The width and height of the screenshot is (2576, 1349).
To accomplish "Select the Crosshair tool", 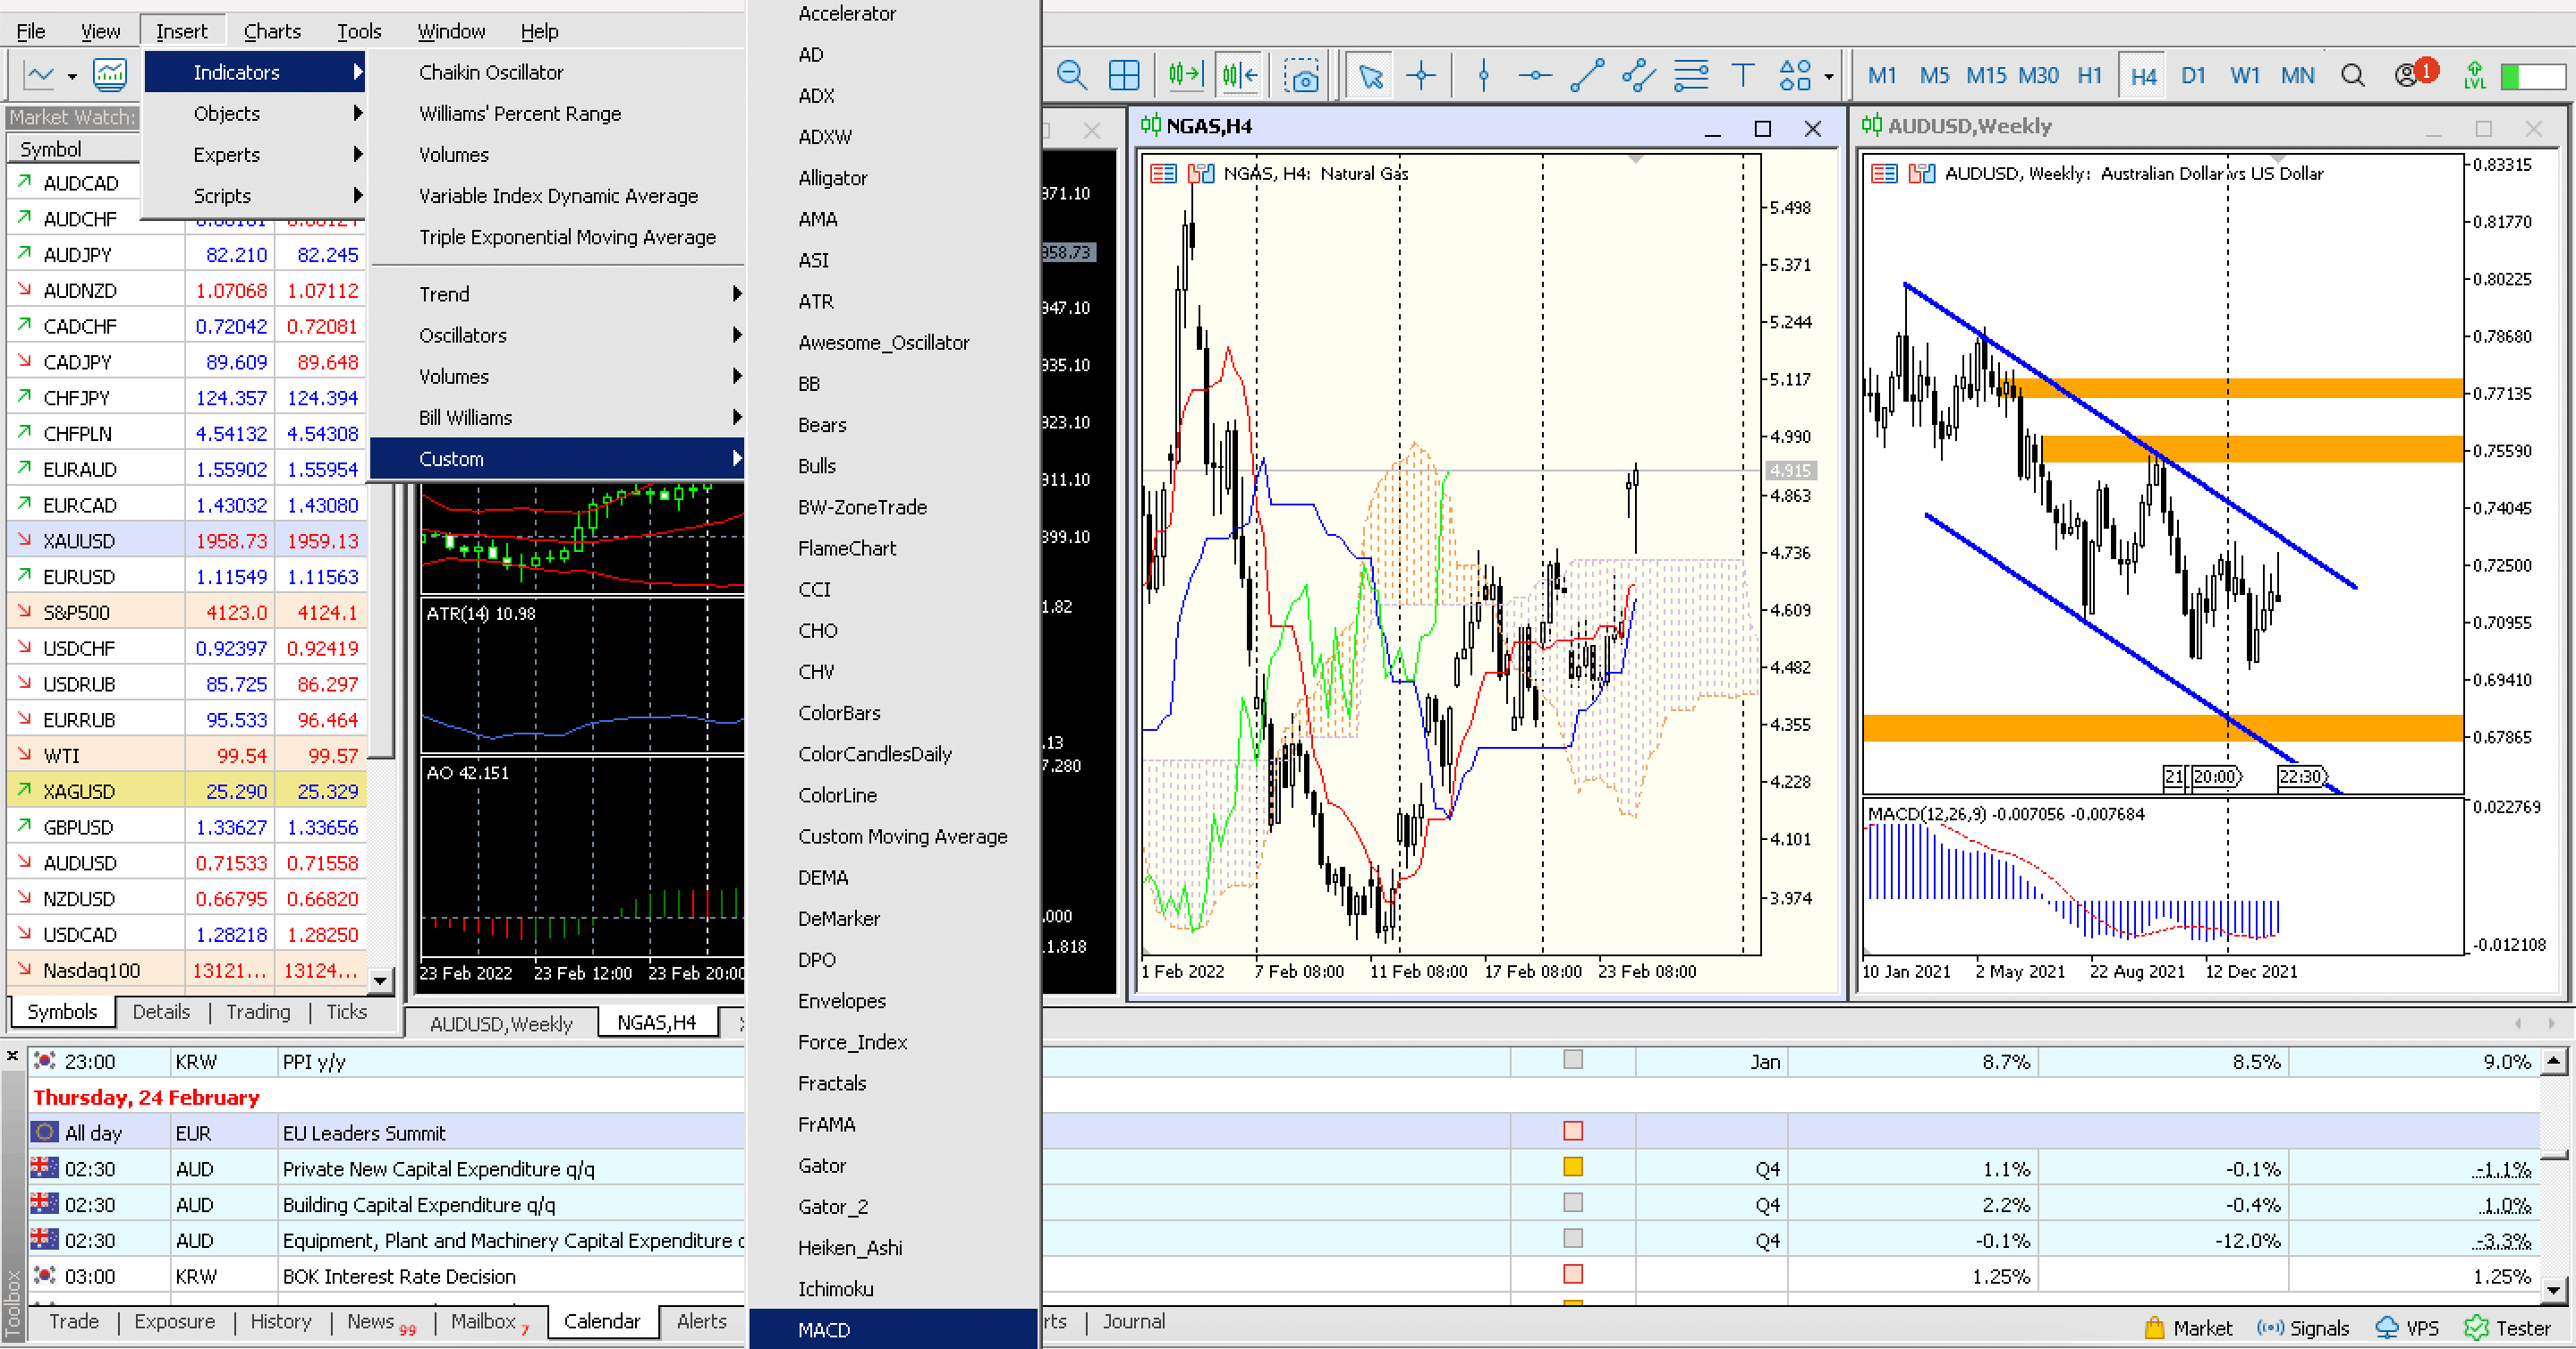I will pyautogui.click(x=1422, y=75).
